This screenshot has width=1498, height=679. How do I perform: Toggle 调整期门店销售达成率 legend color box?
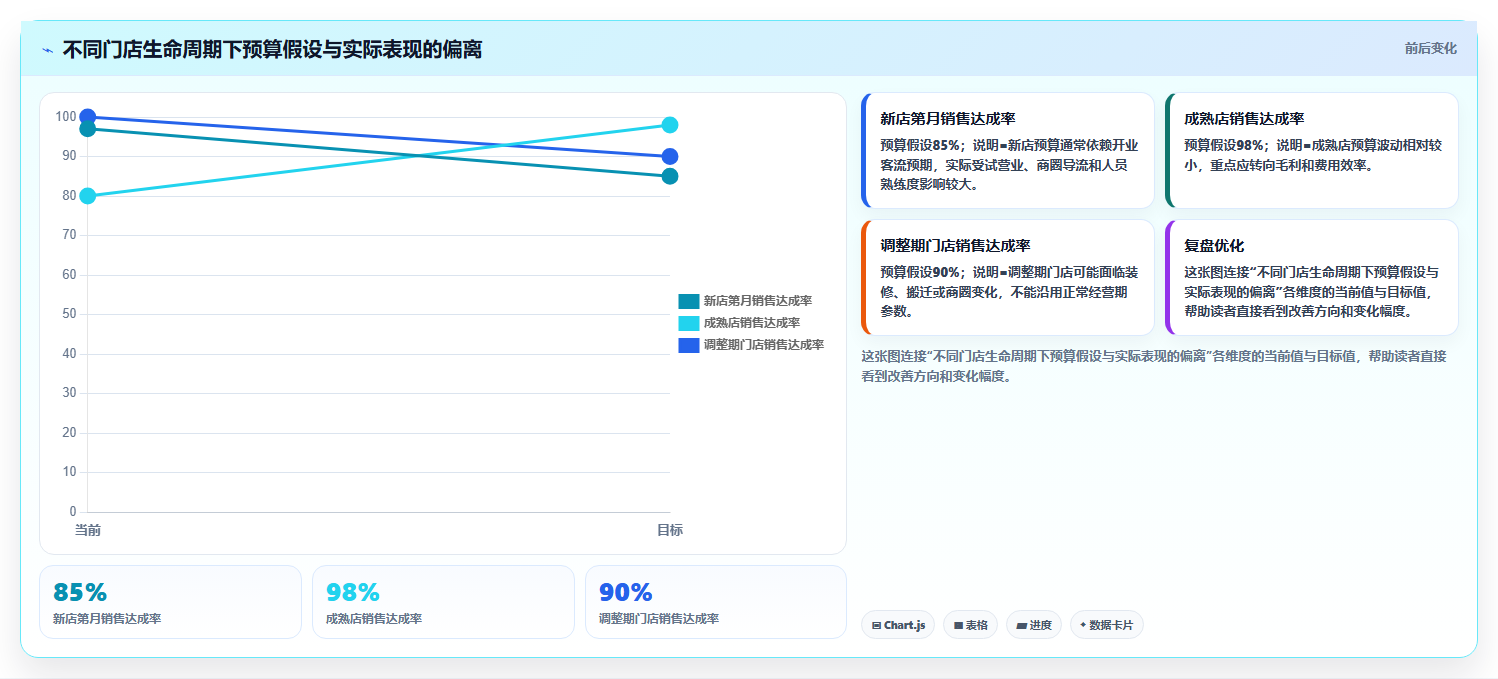click(x=689, y=345)
